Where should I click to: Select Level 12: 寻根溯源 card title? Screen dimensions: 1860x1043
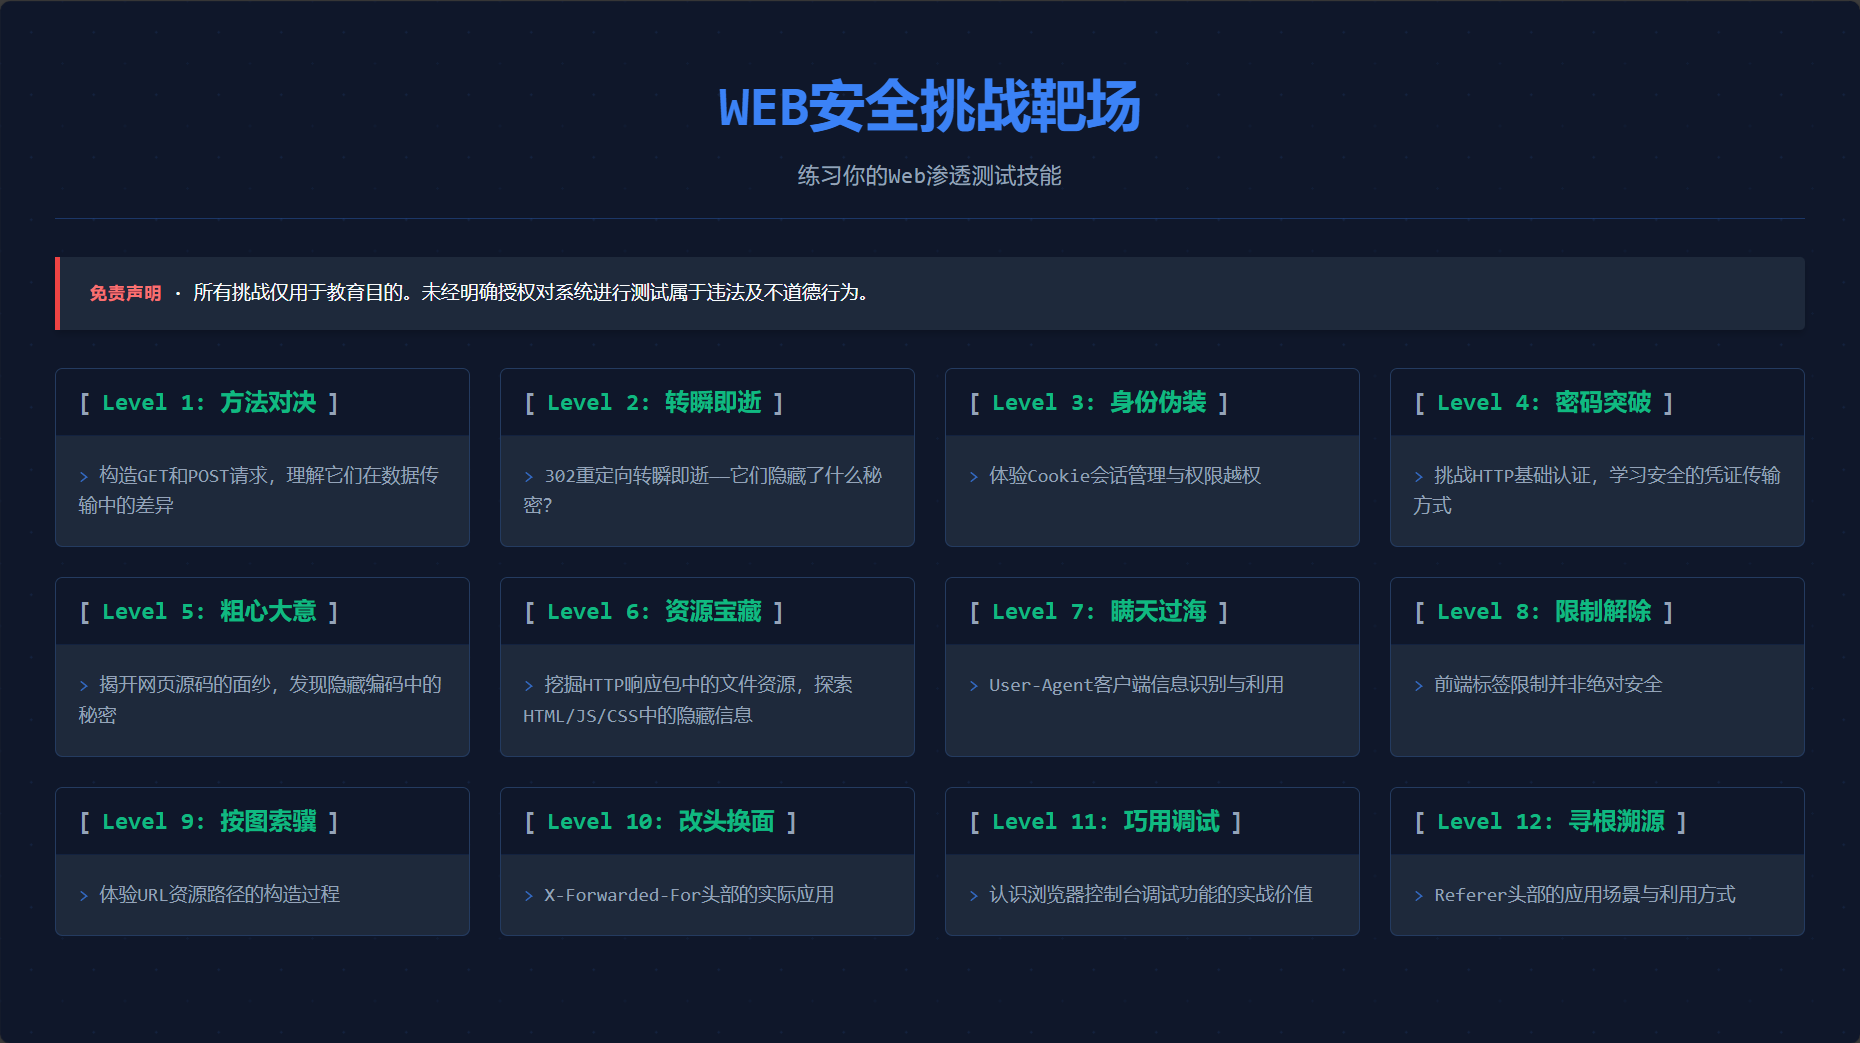tap(1551, 821)
